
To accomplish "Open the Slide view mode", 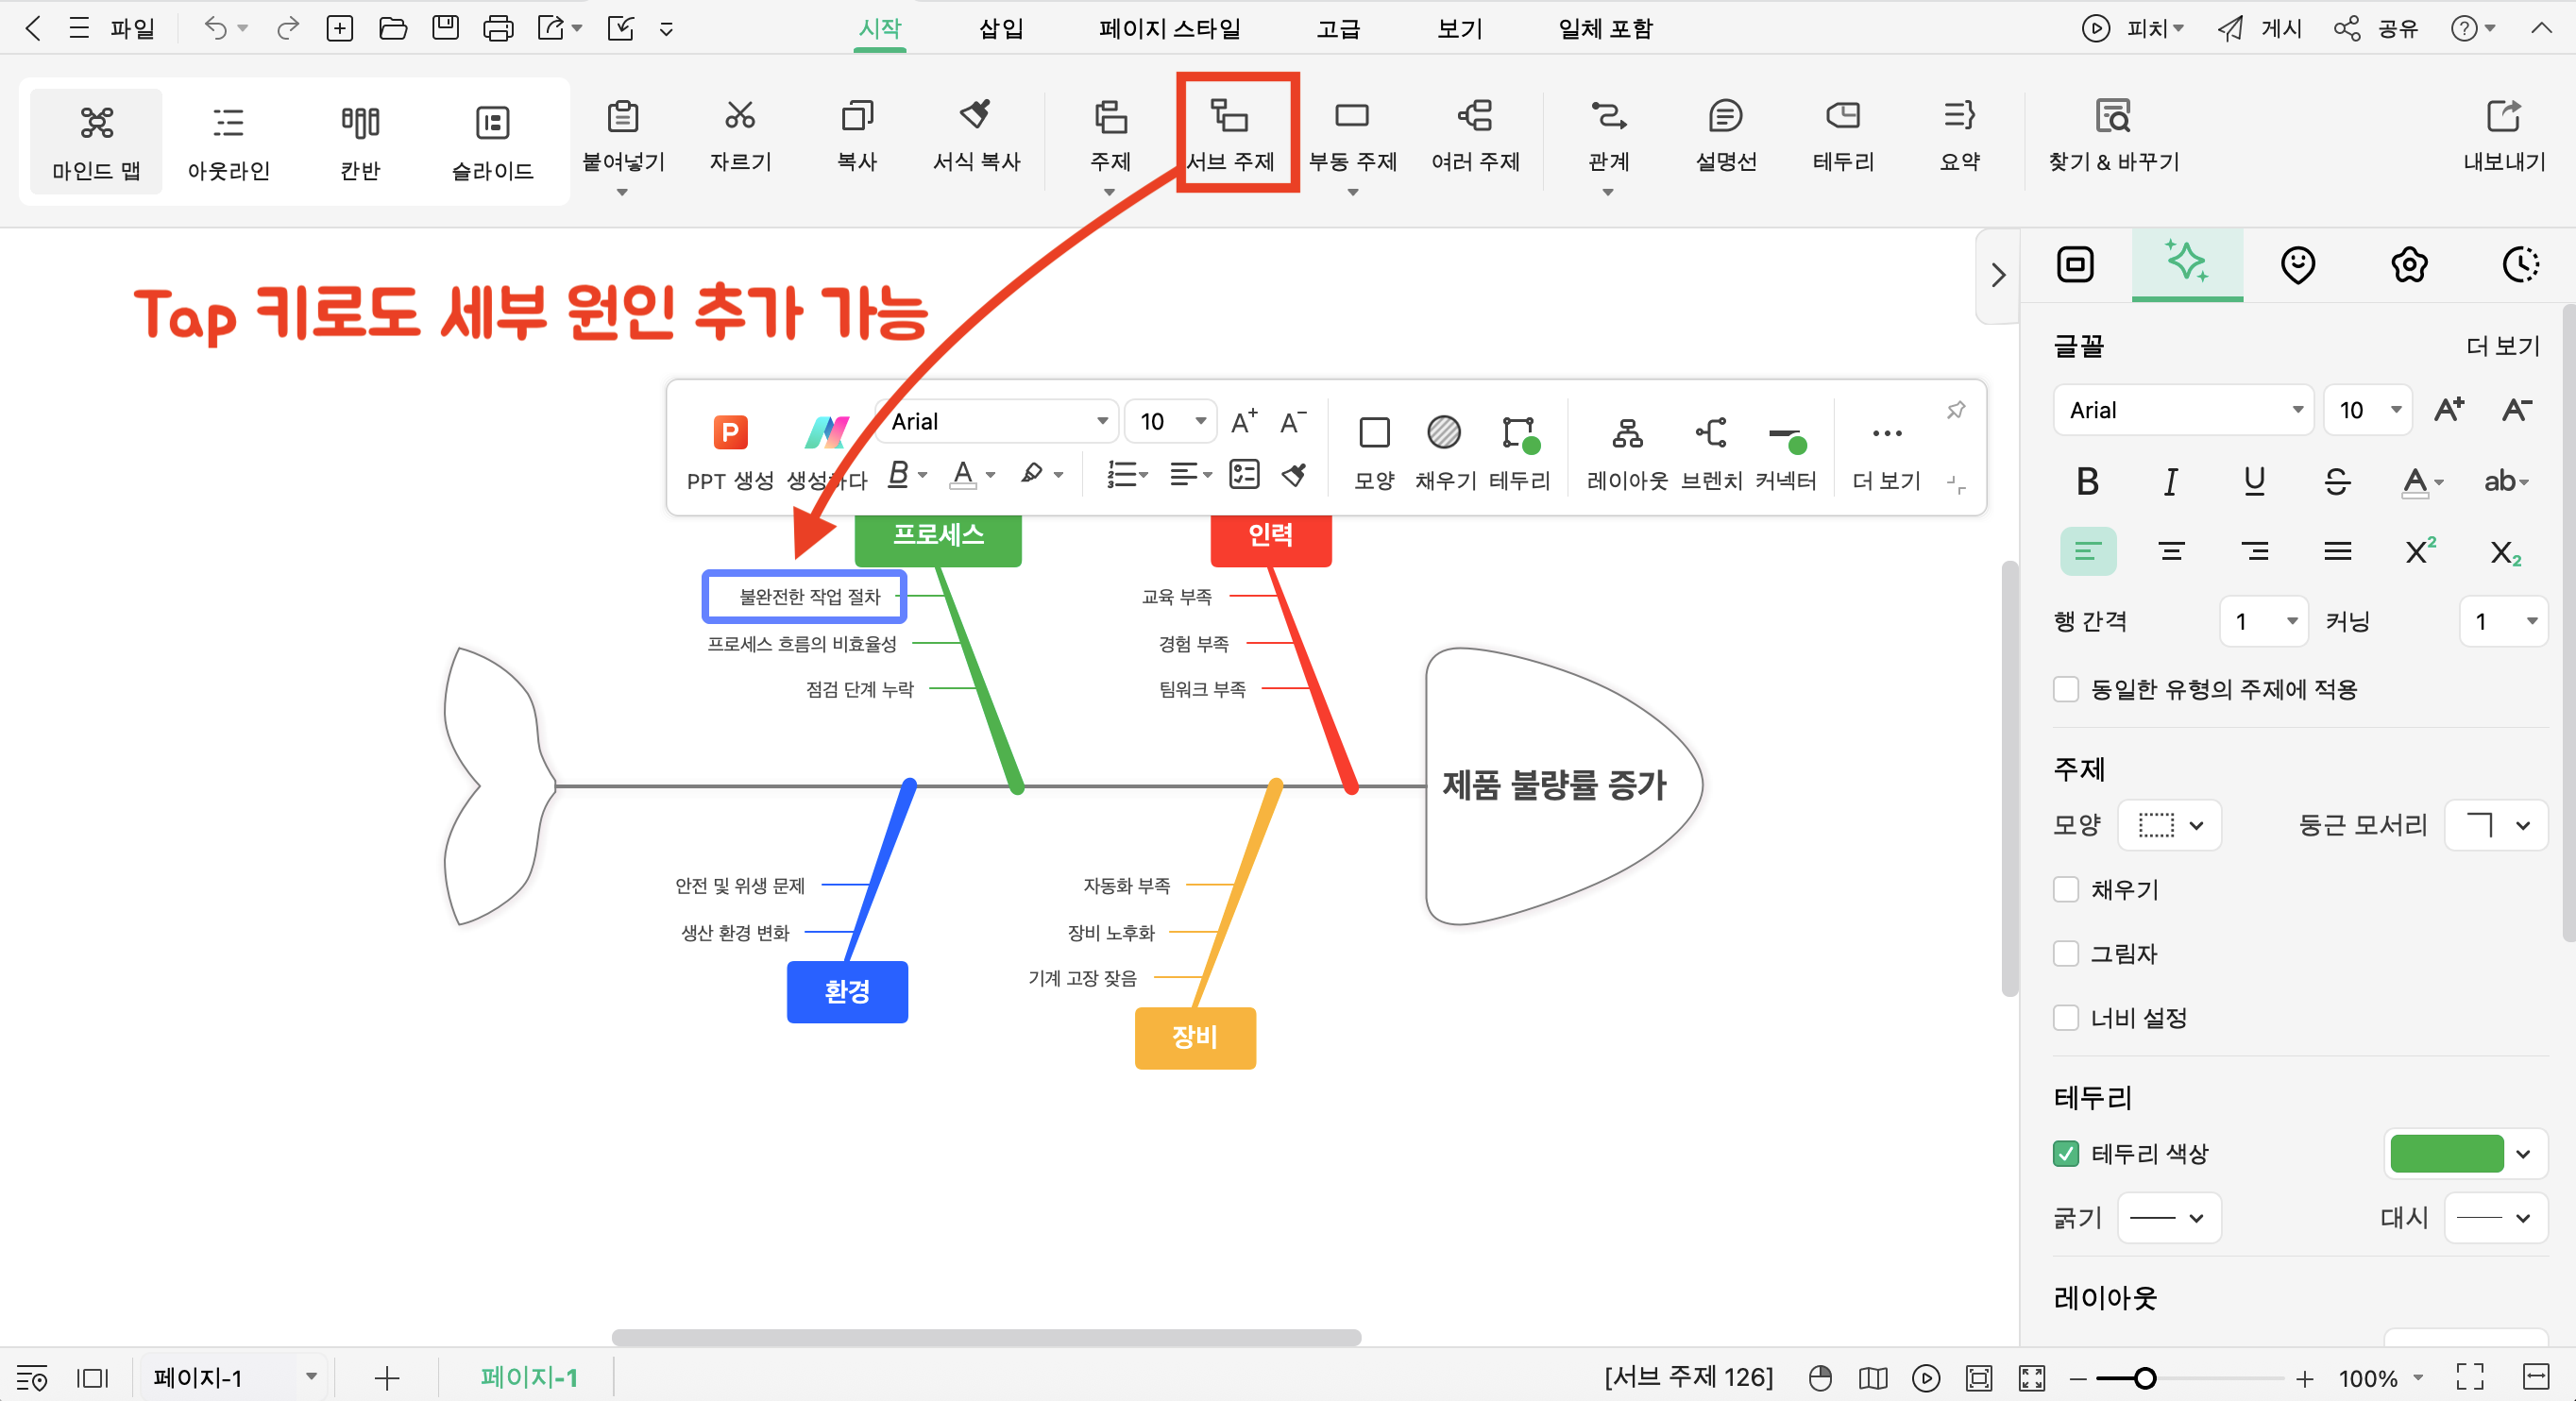I will tap(492, 142).
